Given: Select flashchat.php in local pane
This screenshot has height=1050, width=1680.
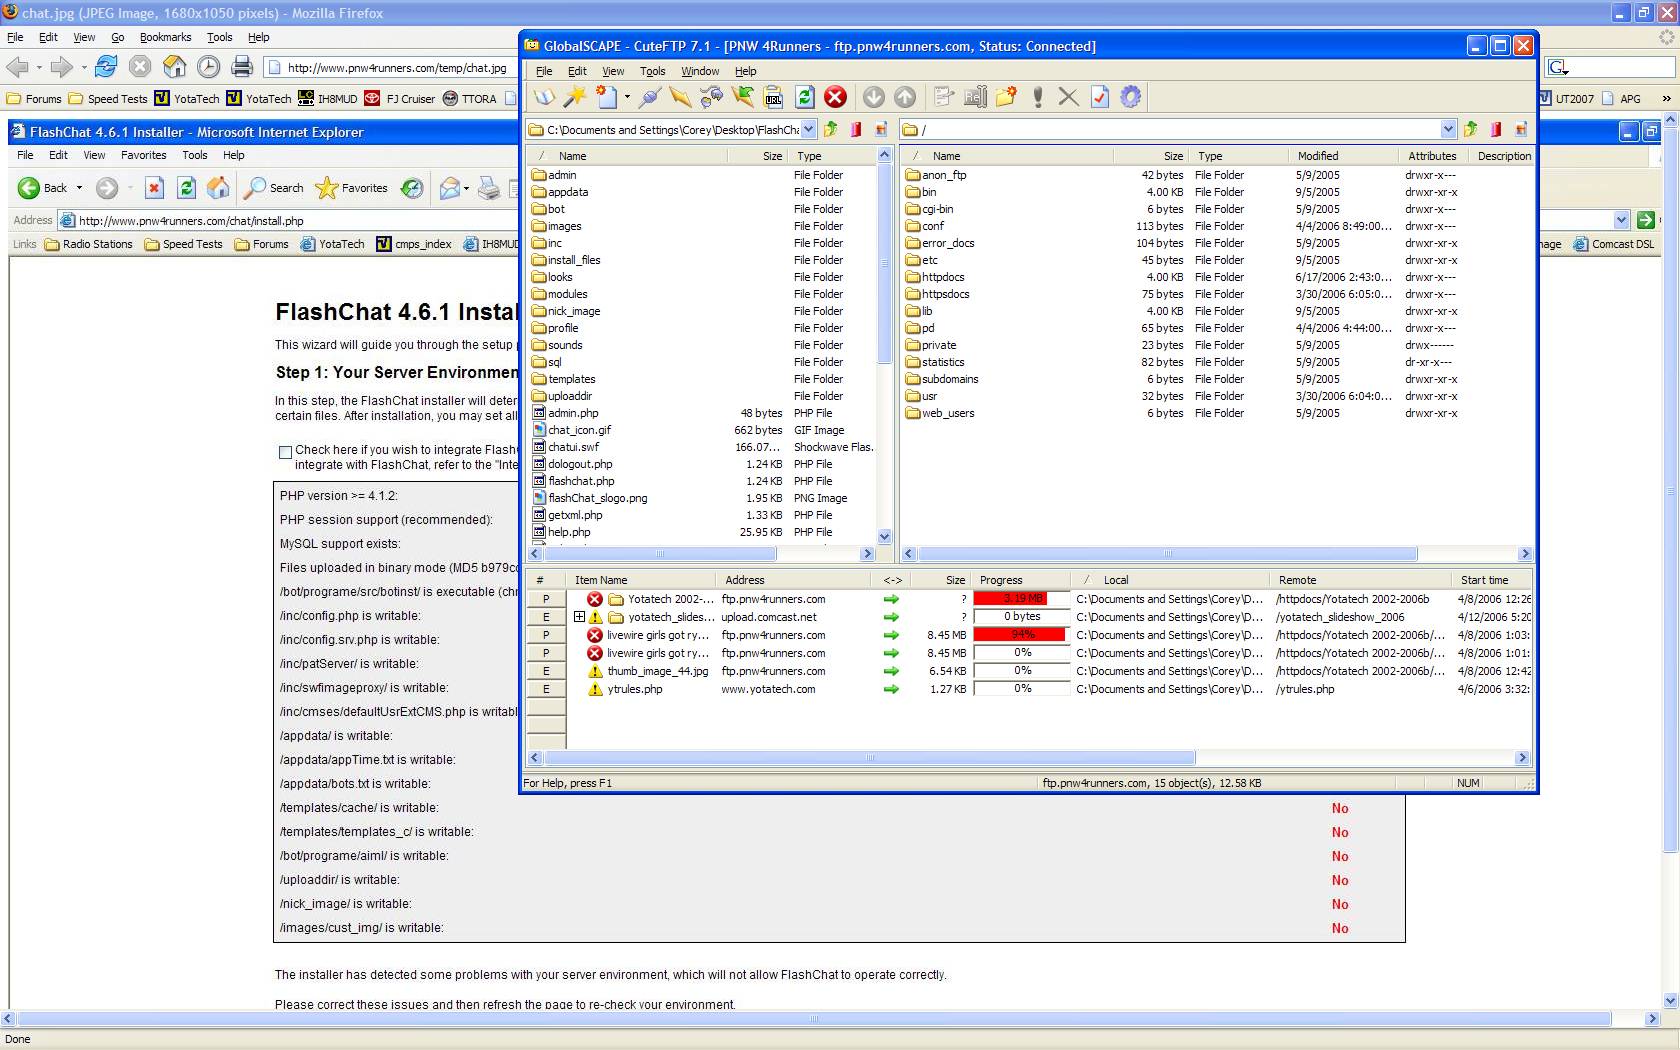Looking at the screenshot, I should (x=581, y=481).
